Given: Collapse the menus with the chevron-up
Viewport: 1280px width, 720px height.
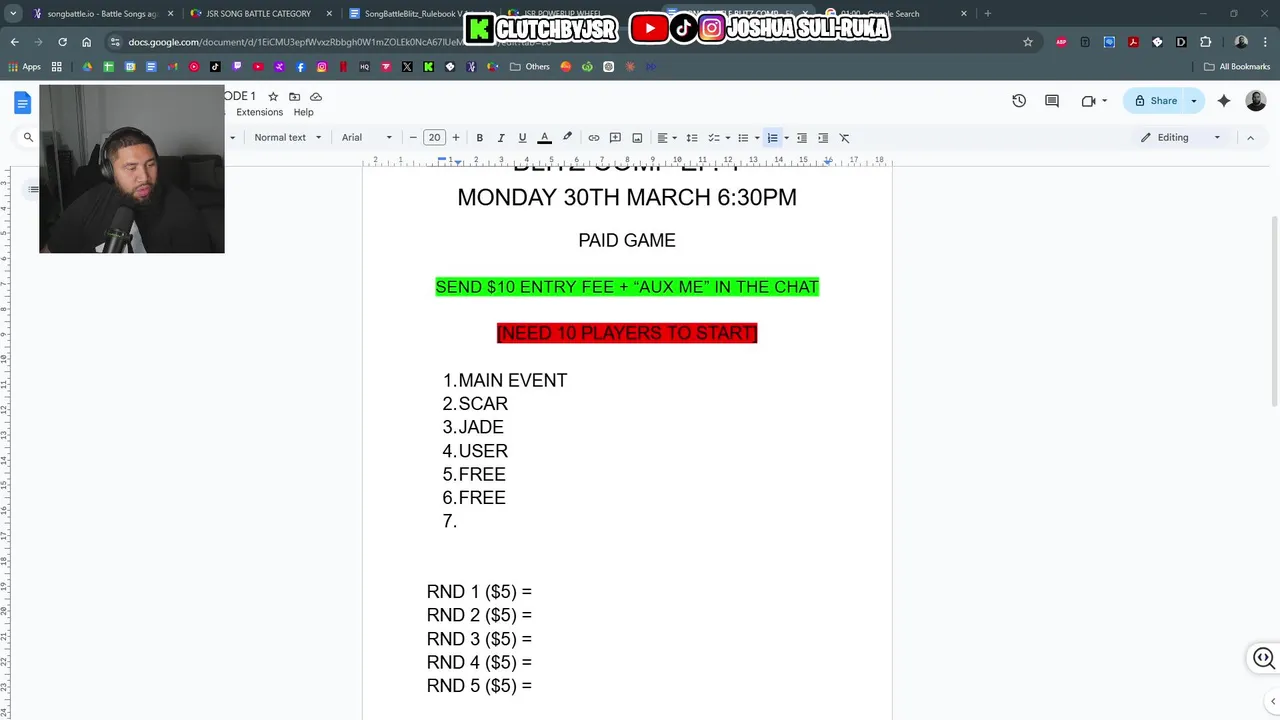Looking at the screenshot, I should point(1250,138).
